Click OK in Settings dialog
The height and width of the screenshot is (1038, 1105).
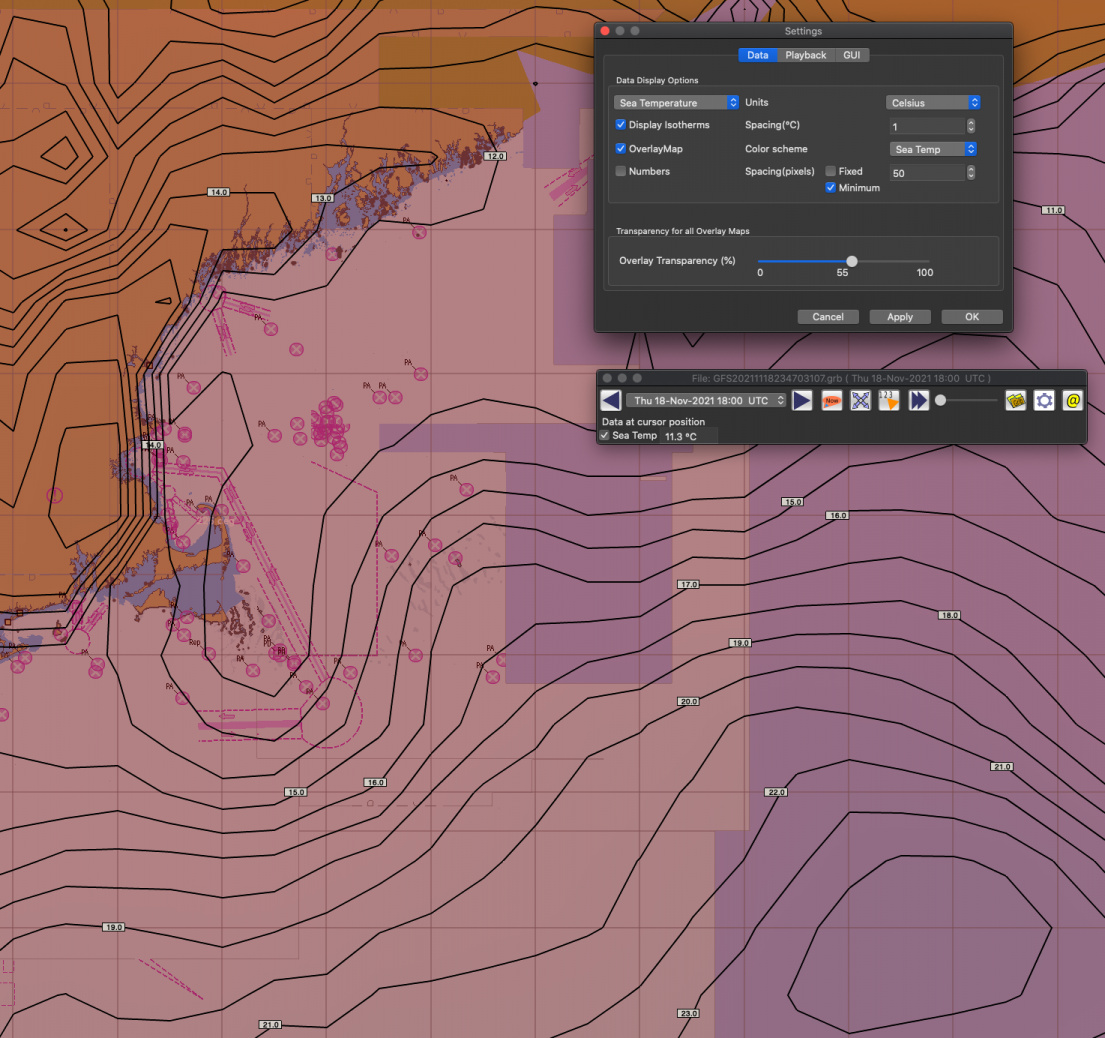[972, 317]
